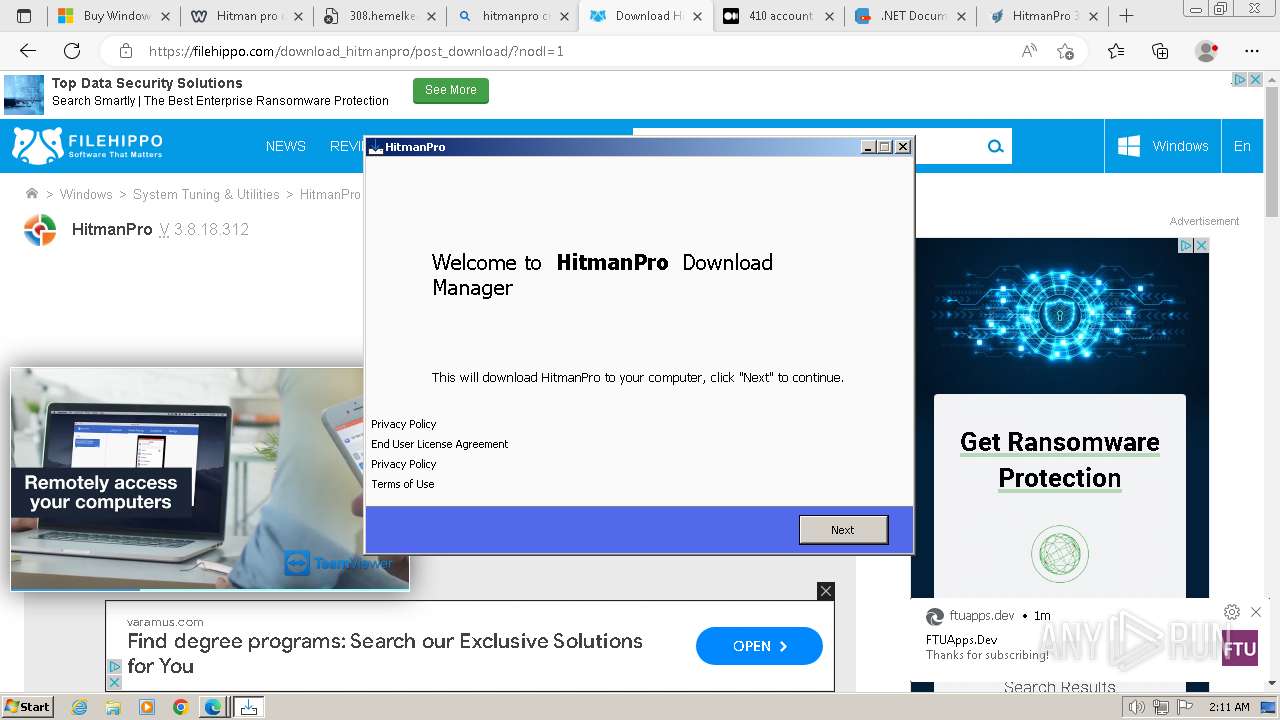Click the home breadcrumb icon
Viewport: 1280px width, 720px height.
(32, 194)
